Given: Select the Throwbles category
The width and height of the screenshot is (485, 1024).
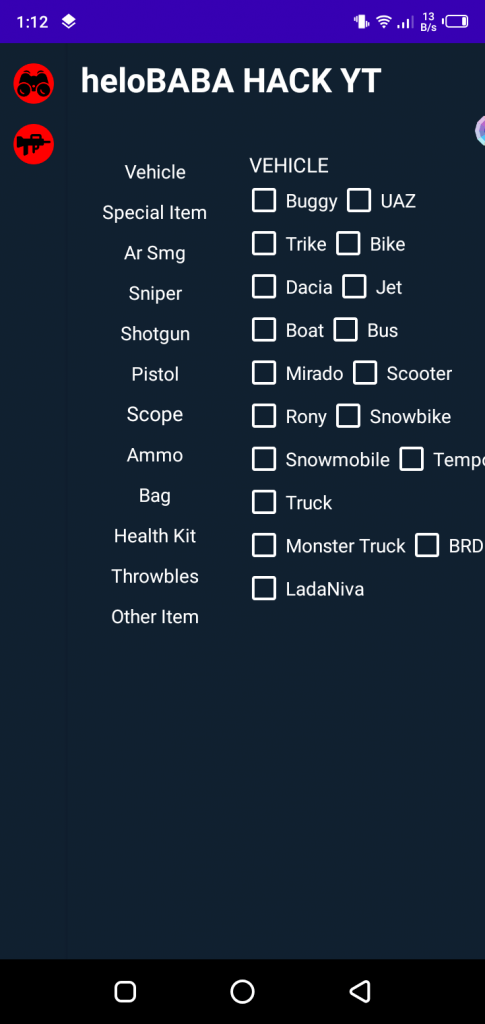Looking at the screenshot, I should tap(155, 577).
